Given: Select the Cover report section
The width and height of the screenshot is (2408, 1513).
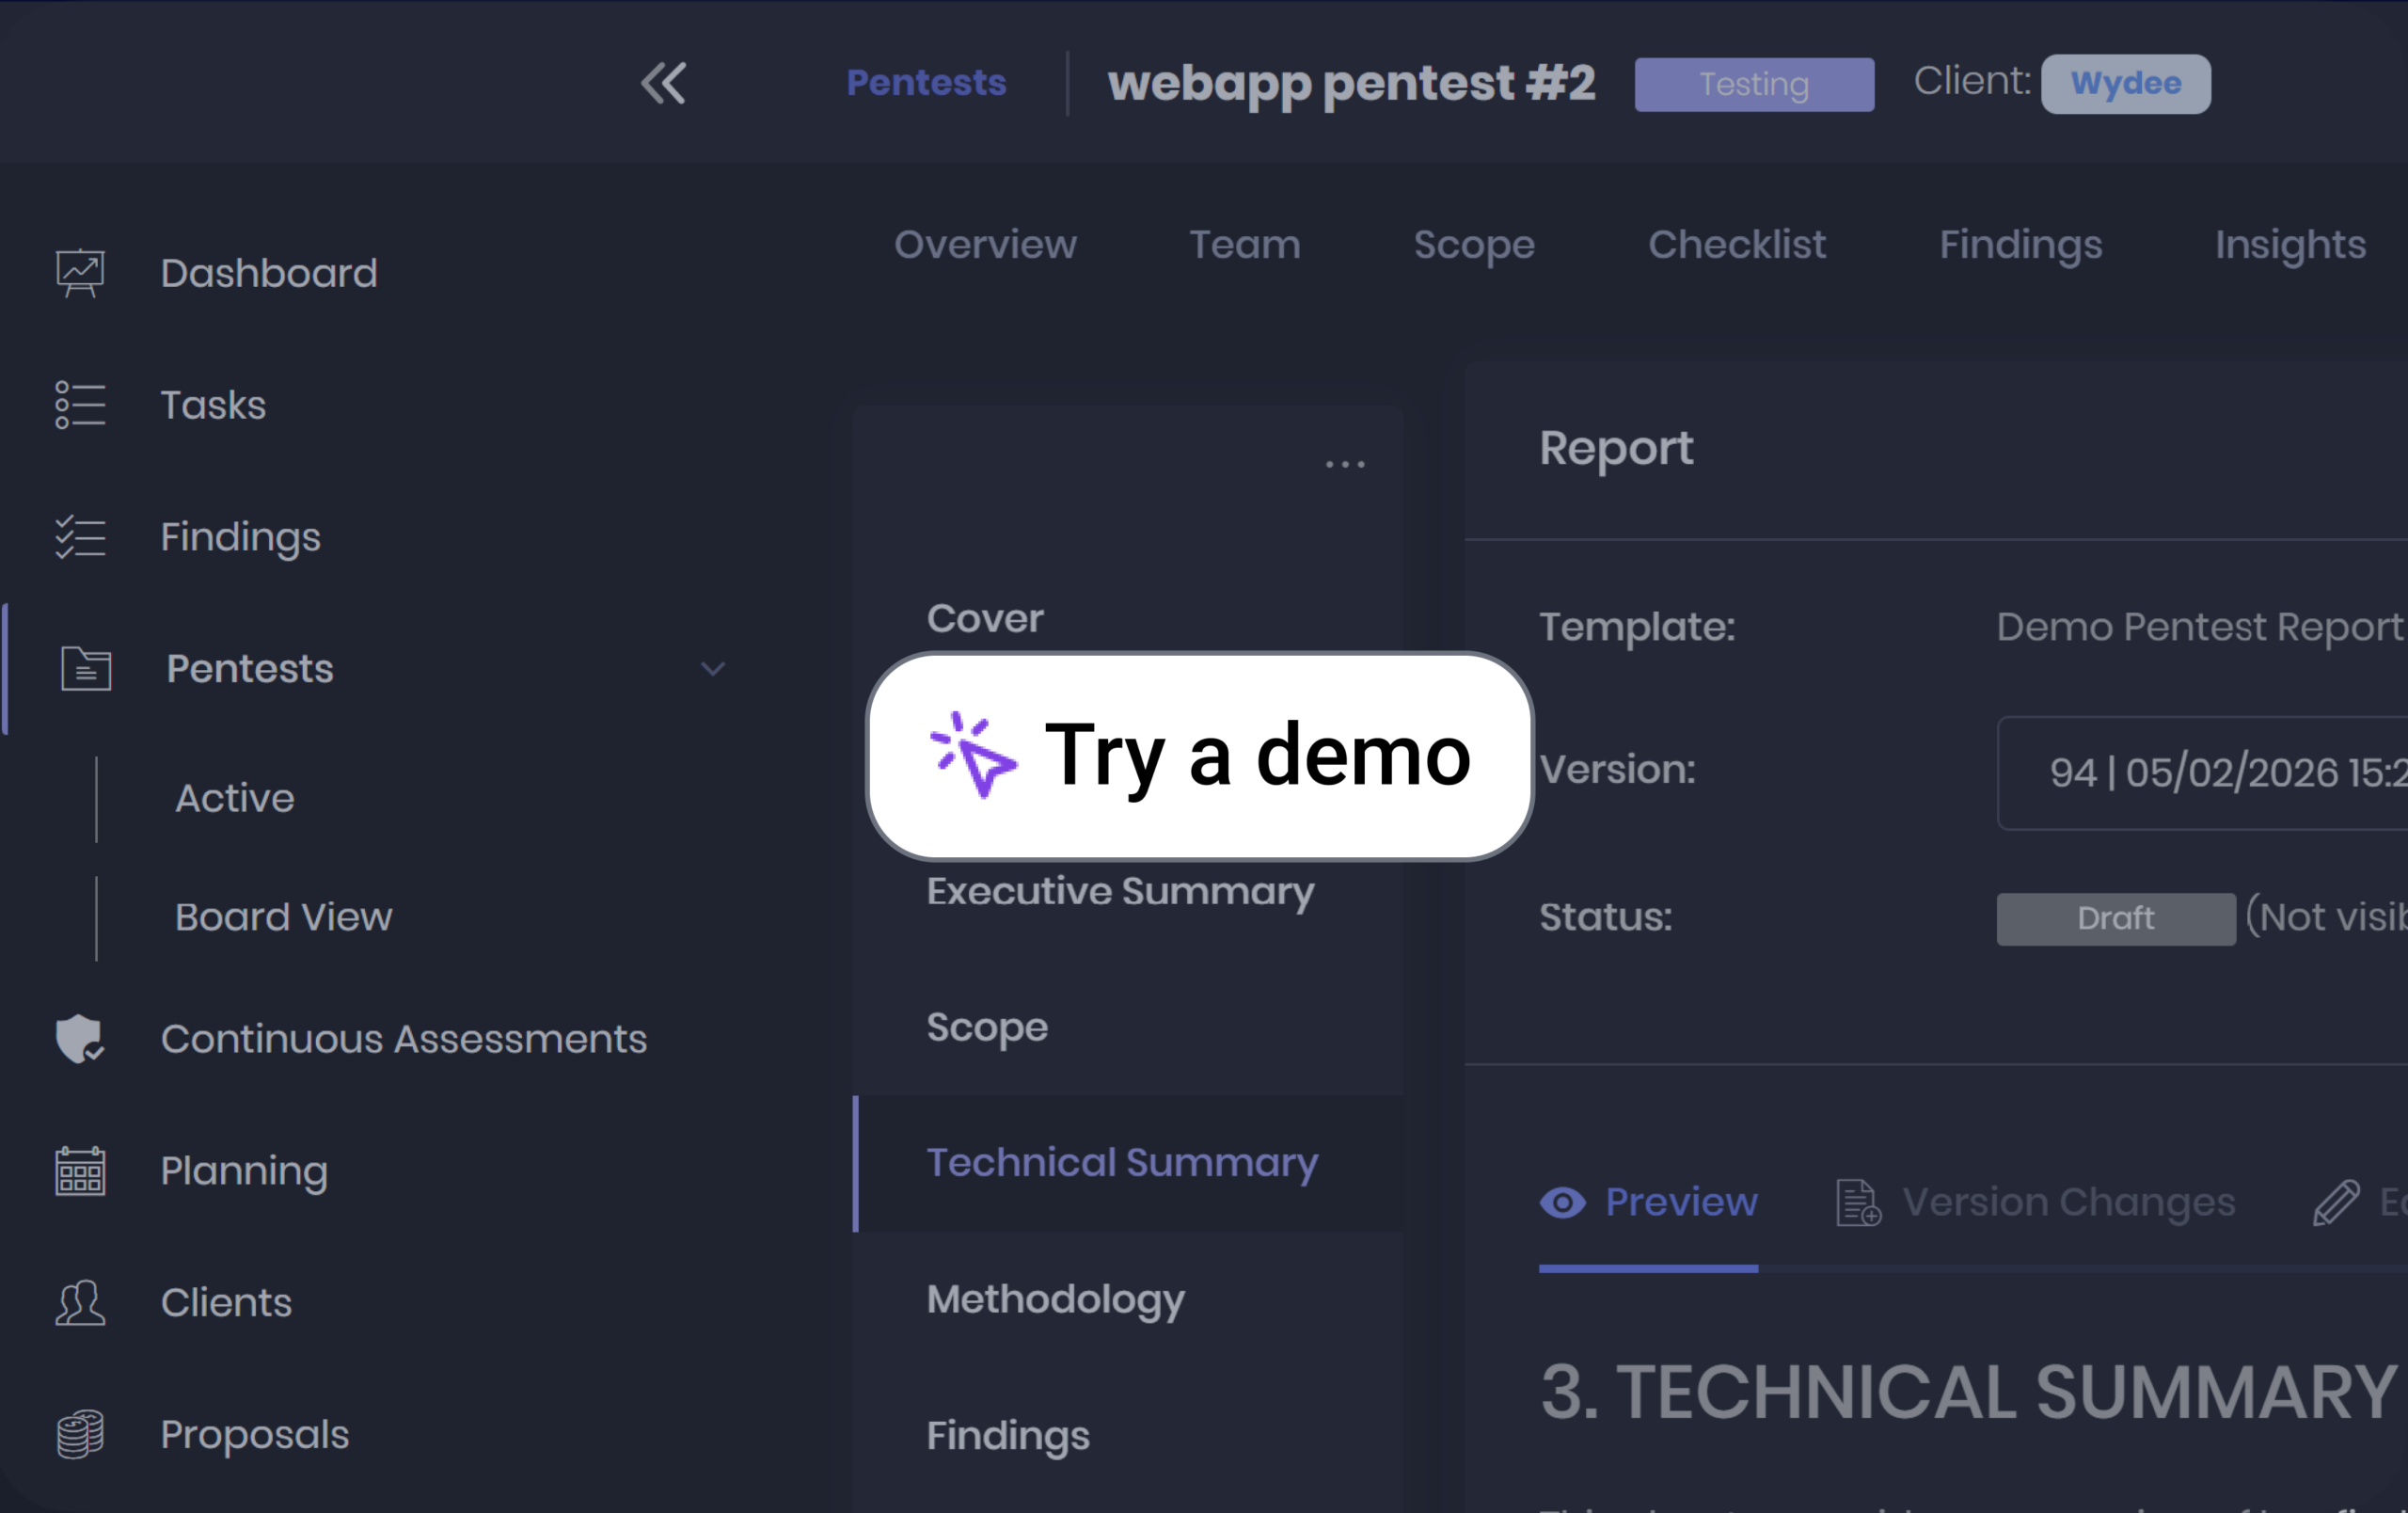Looking at the screenshot, I should pyautogui.click(x=985, y=619).
